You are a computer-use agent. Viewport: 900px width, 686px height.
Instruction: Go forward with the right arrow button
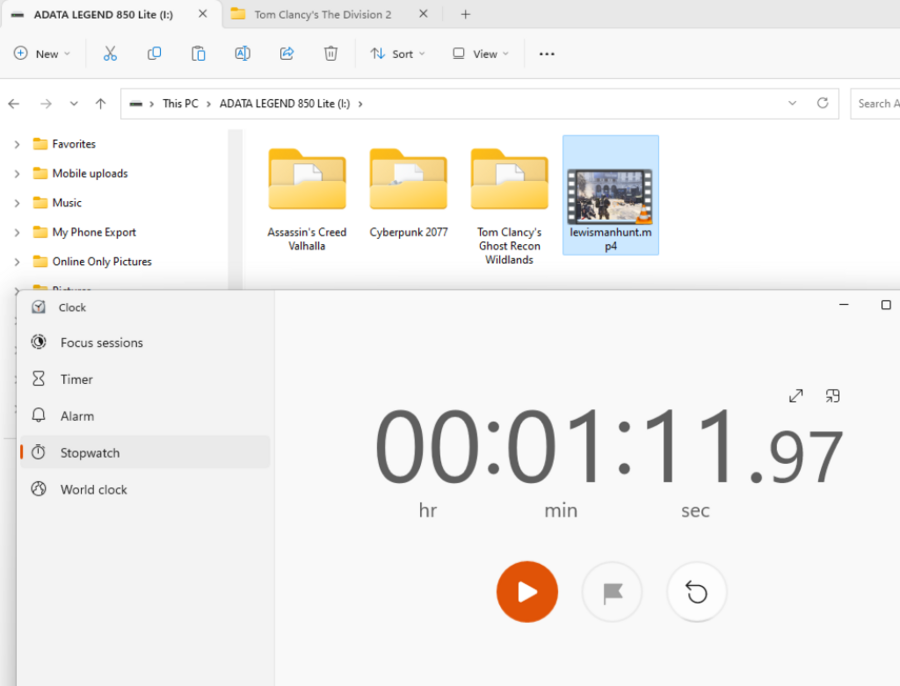point(46,104)
